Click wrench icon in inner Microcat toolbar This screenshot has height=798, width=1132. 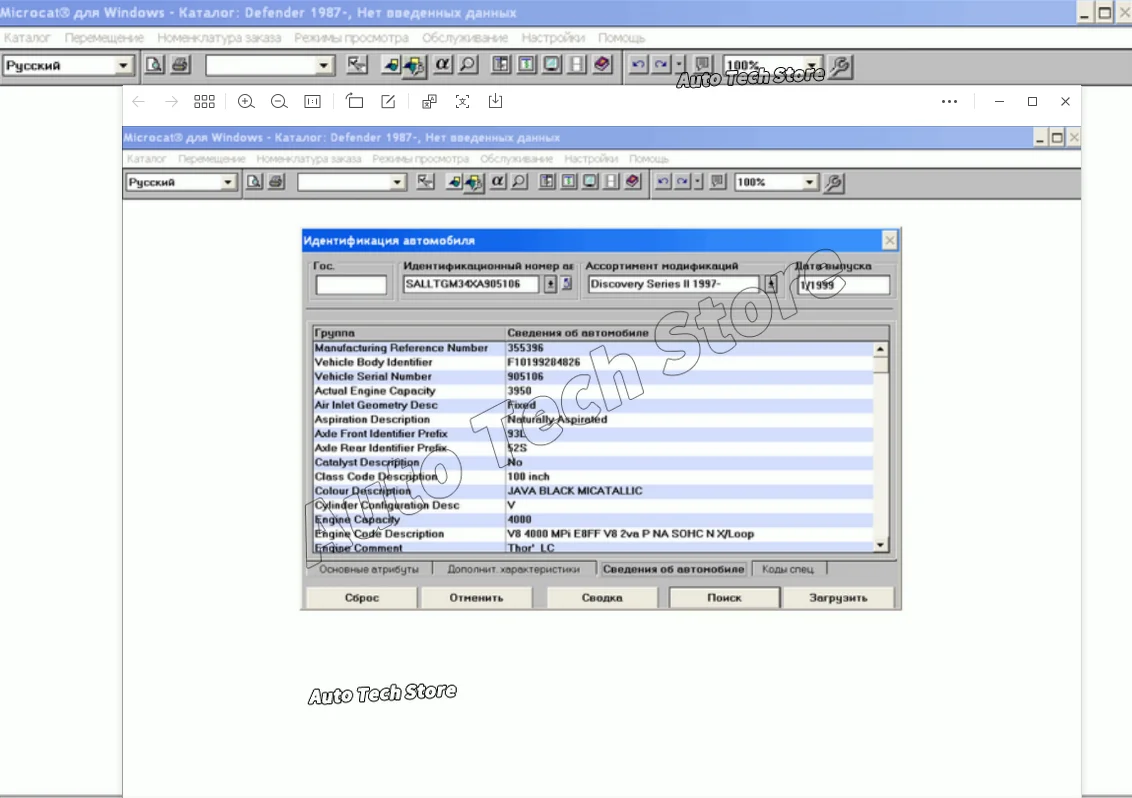click(834, 183)
